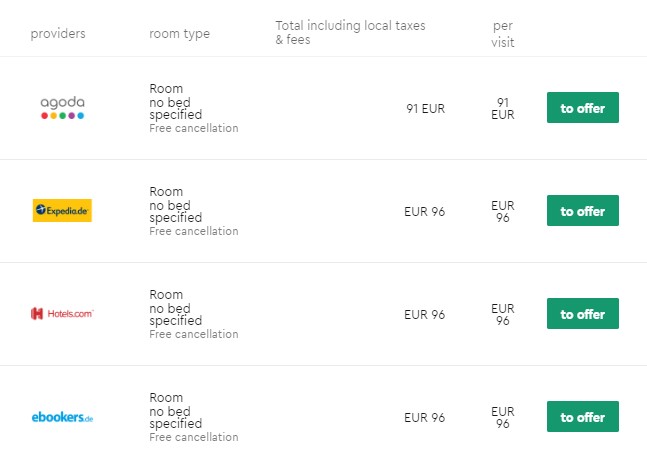Open the Agoda offer with green button
The height and width of the screenshot is (467, 647).
583,108
